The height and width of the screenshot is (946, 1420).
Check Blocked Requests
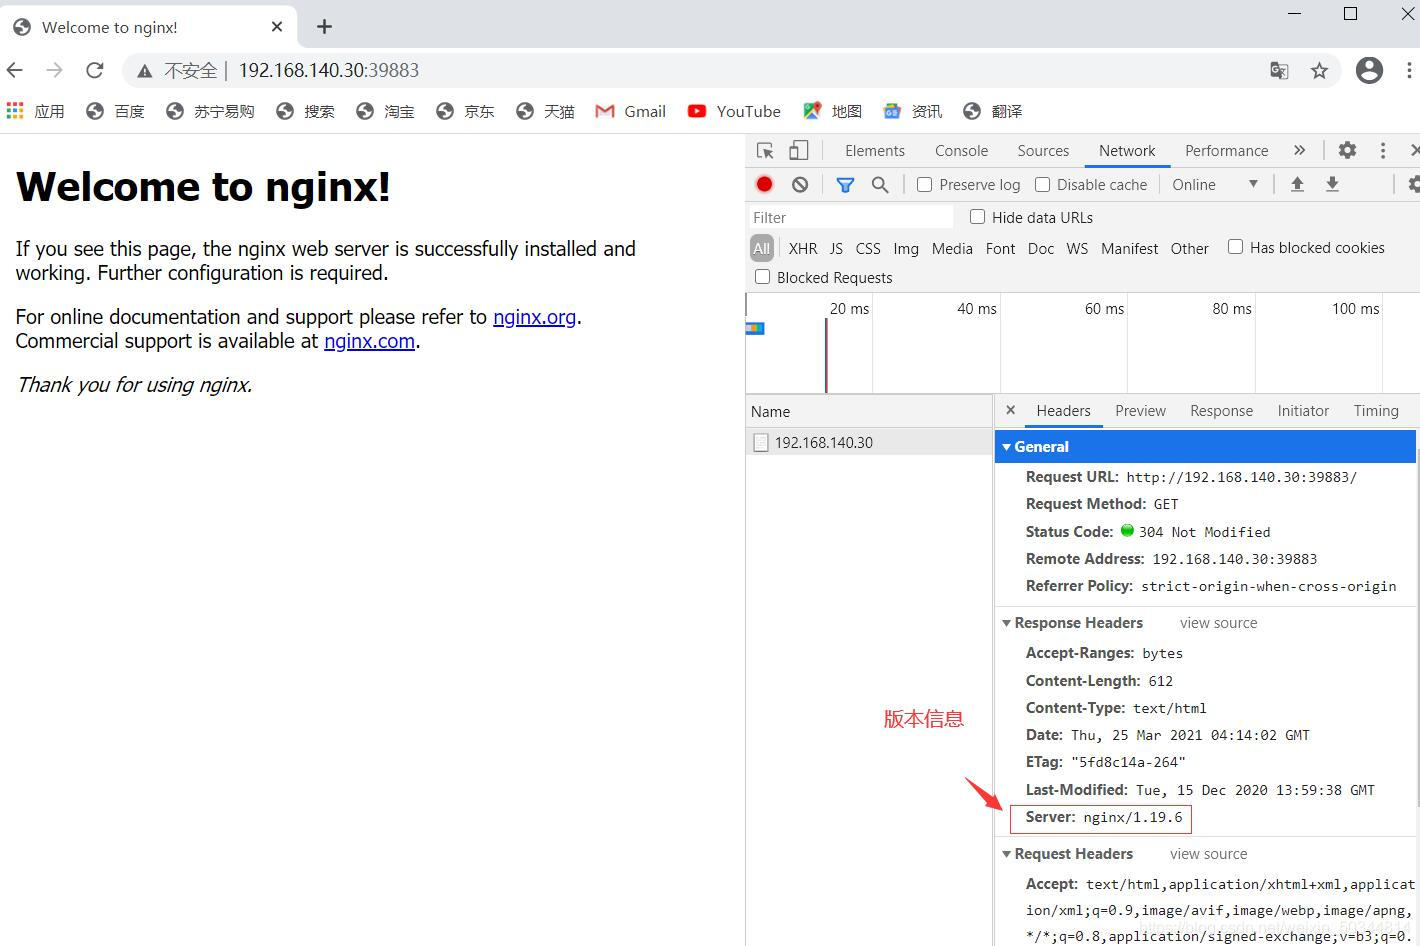[x=762, y=277]
